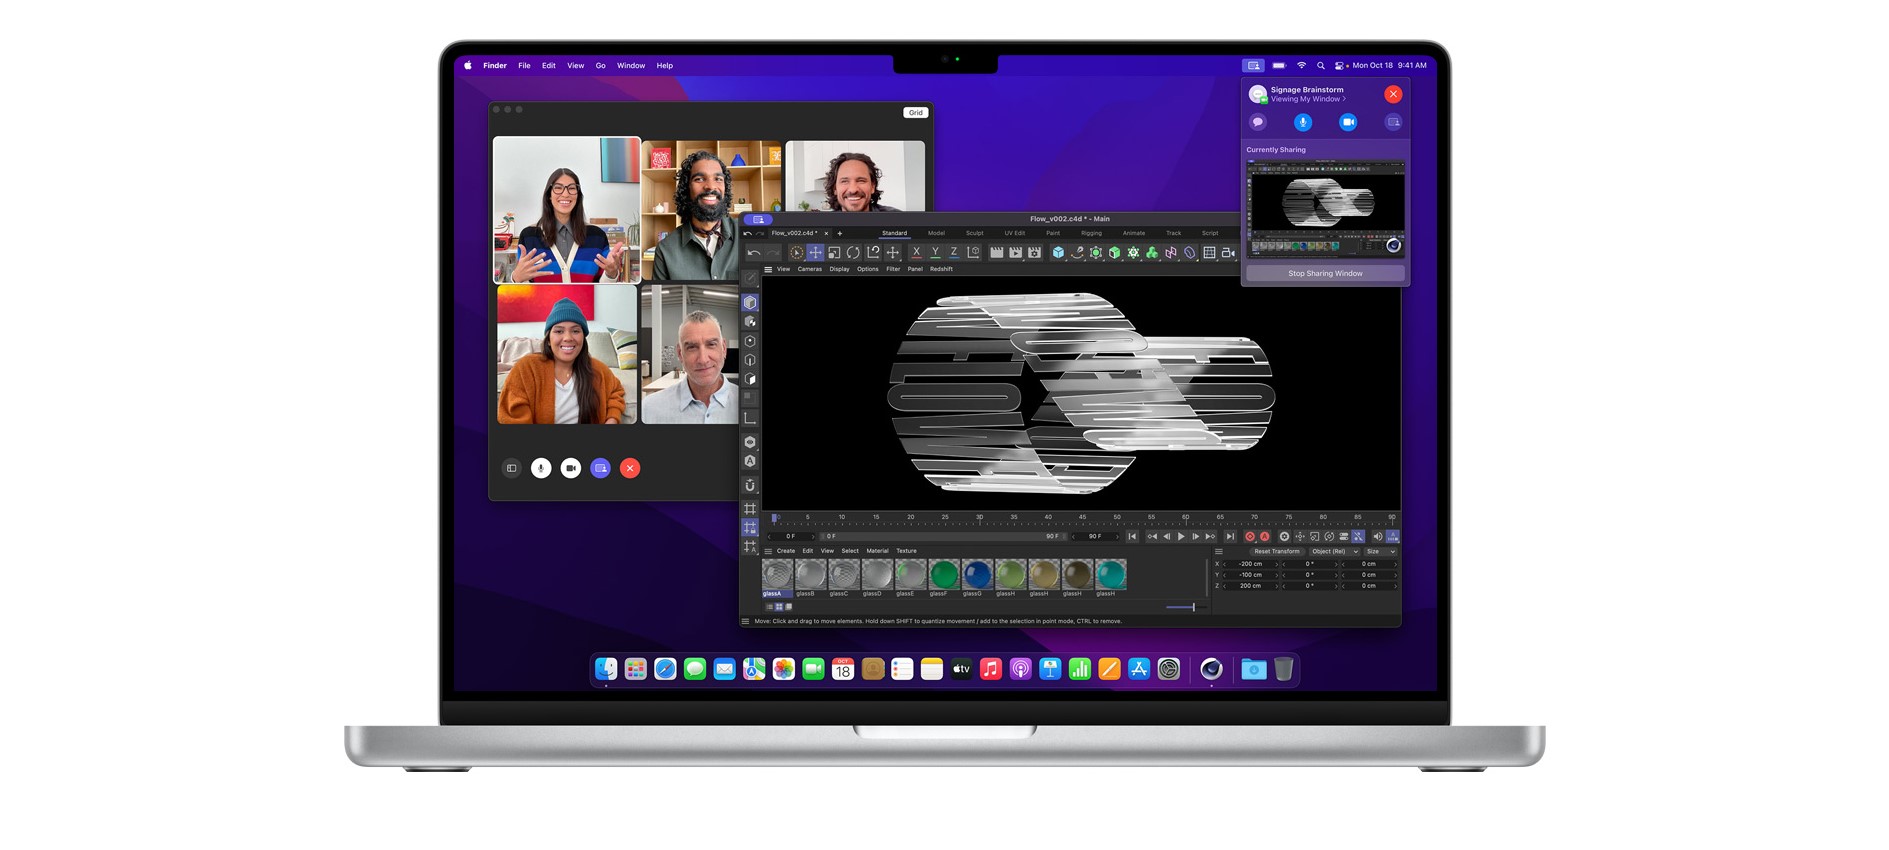
Task: Expand Viewing My Window chevron
Action: coord(1344,99)
